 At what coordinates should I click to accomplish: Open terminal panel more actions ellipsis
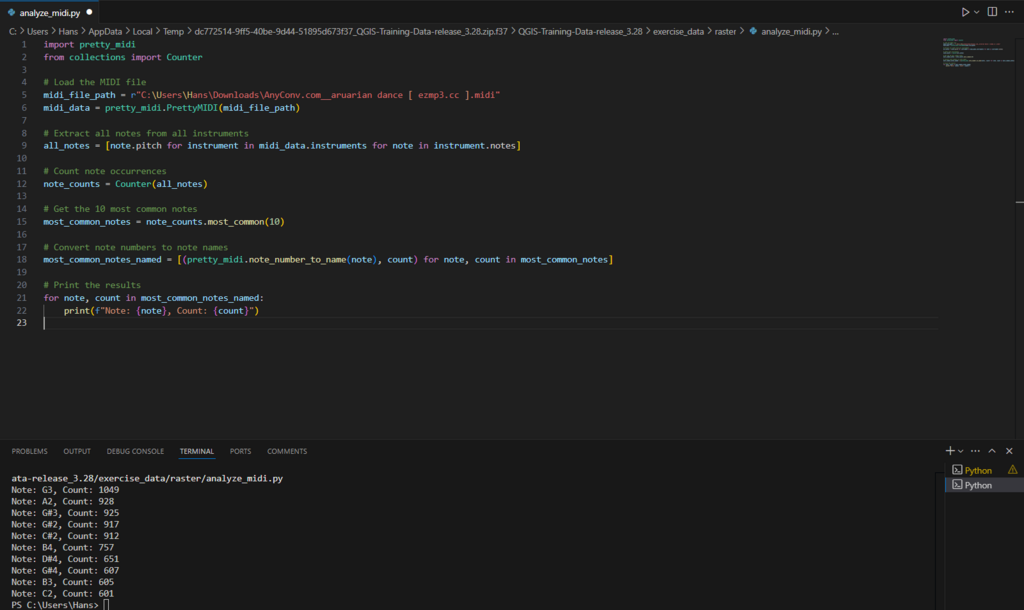[975, 451]
